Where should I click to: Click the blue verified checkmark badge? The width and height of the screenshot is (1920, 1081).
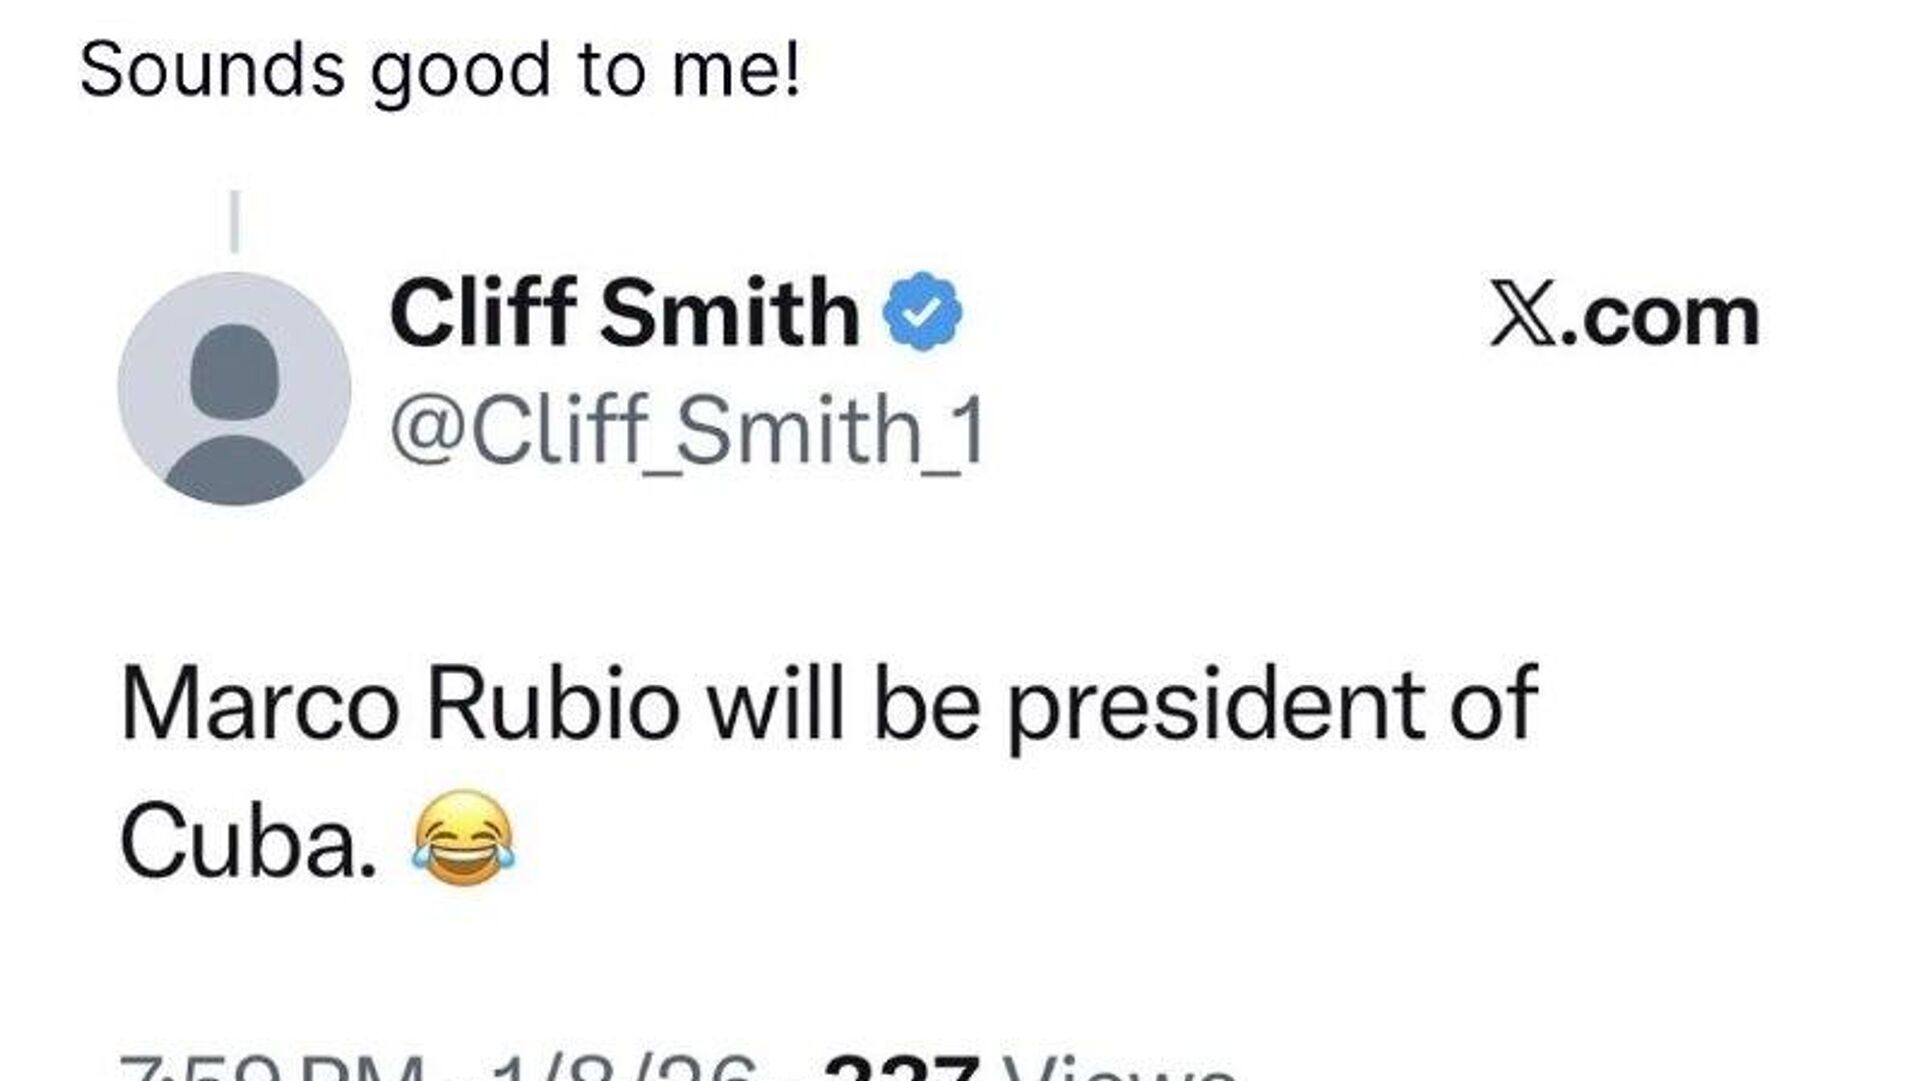(x=922, y=312)
